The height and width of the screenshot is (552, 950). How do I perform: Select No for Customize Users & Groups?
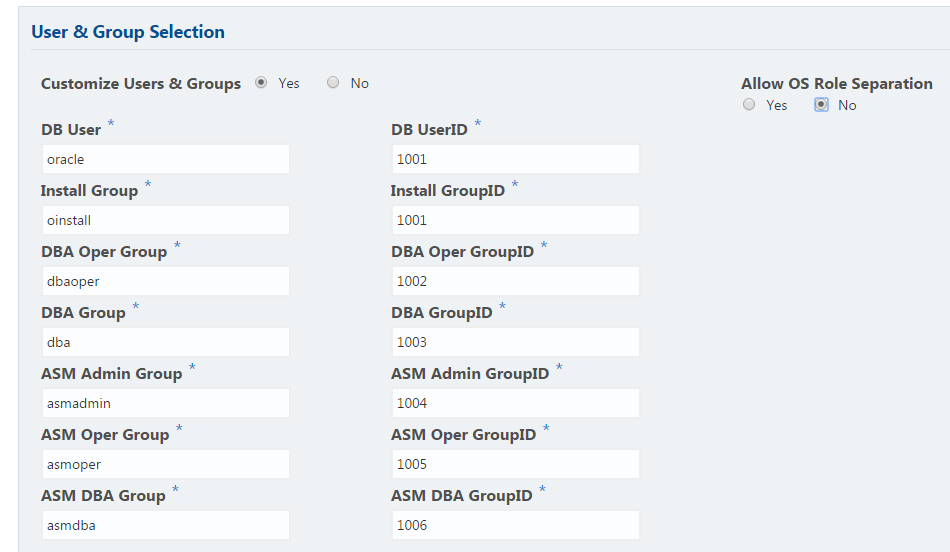333,83
